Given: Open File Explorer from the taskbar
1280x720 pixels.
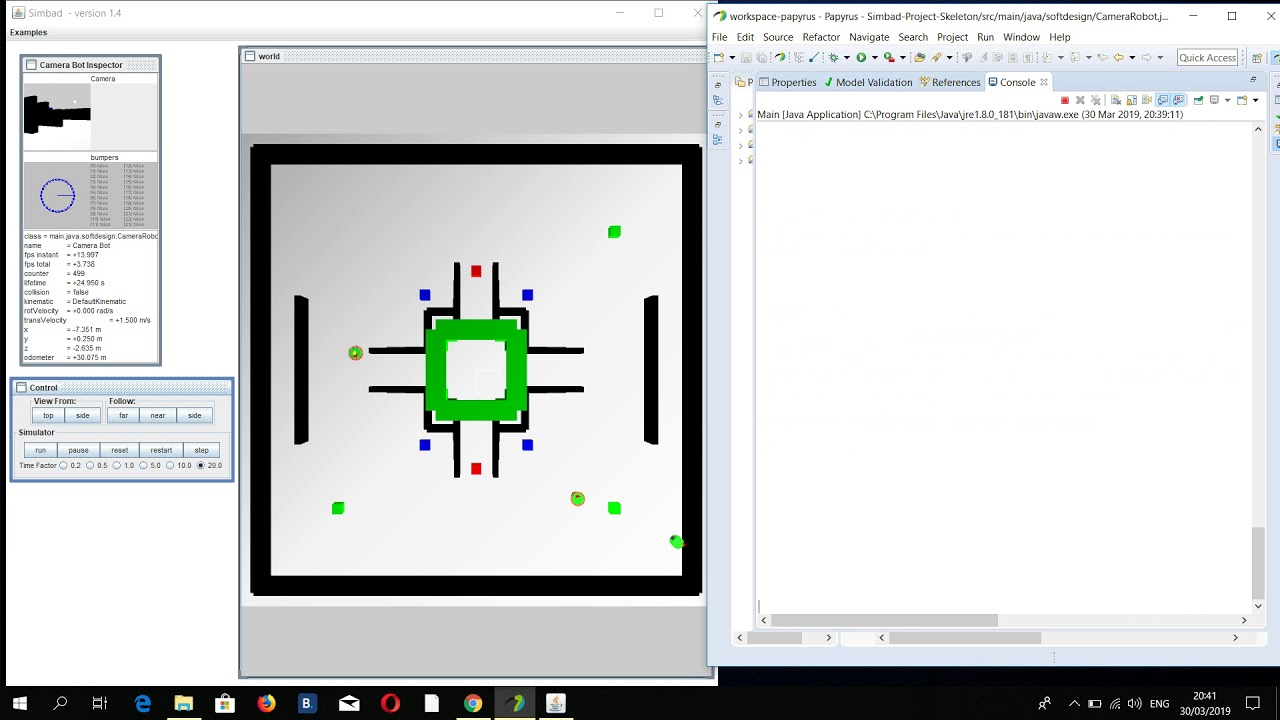Looking at the screenshot, I should pyautogui.click(x=183, y=703).
